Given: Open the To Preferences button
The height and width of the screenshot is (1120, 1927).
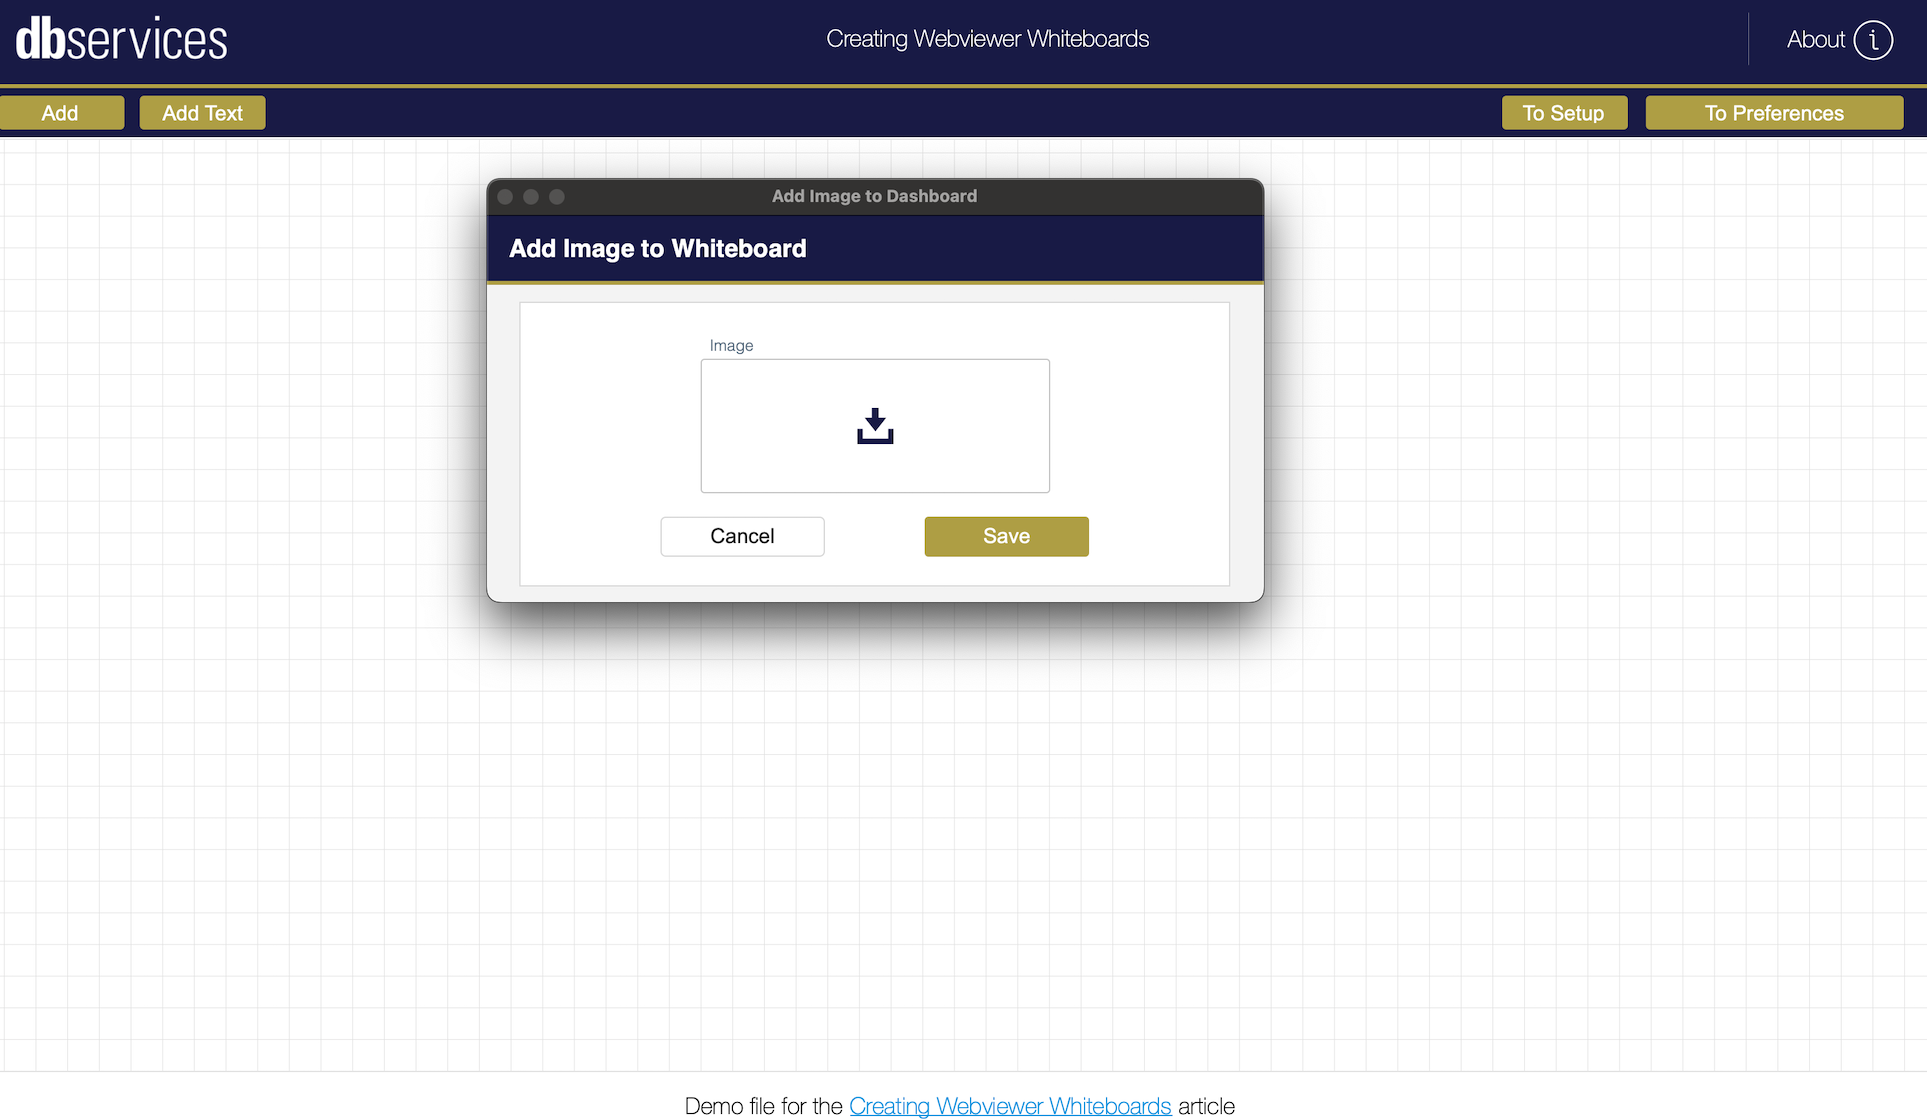Looking at the screenshot, I should (x=1773, y=113).
